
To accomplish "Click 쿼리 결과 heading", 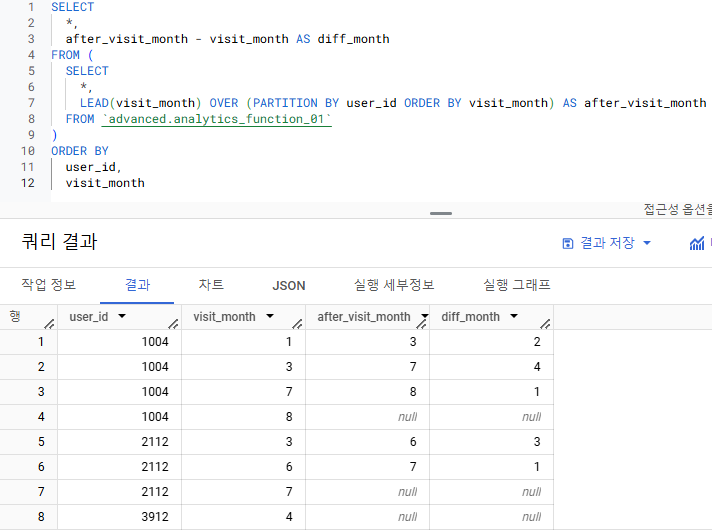I will [59, 241].
